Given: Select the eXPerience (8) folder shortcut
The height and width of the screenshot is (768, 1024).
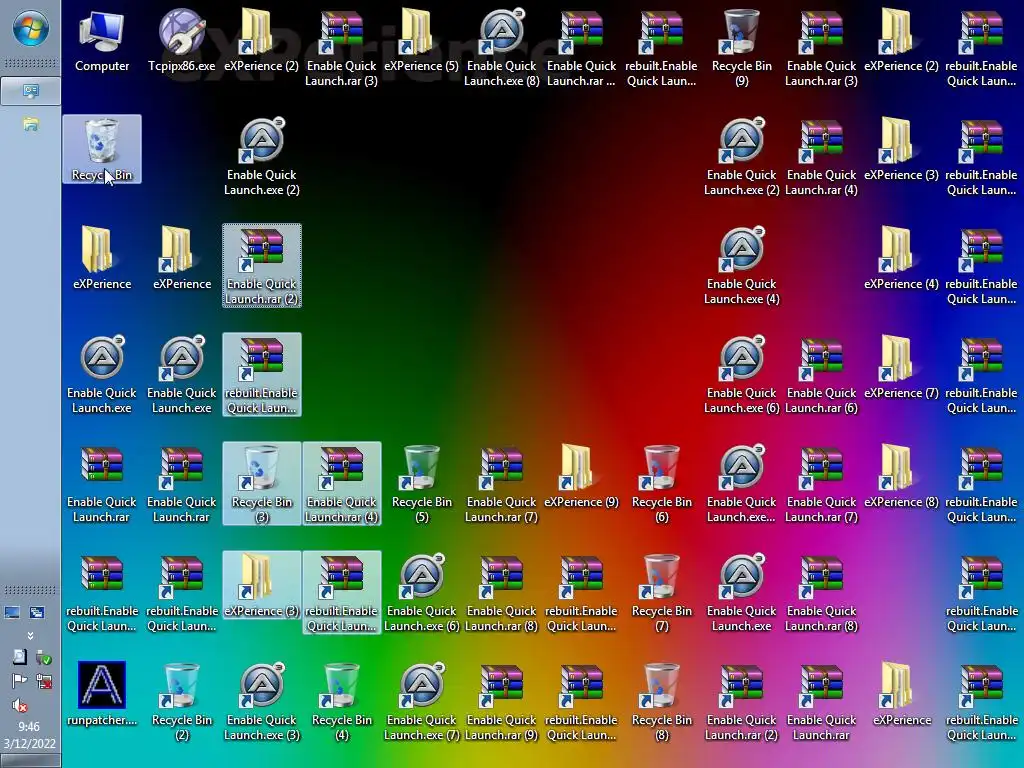Looking at the screenshot, I should [901, 477].
